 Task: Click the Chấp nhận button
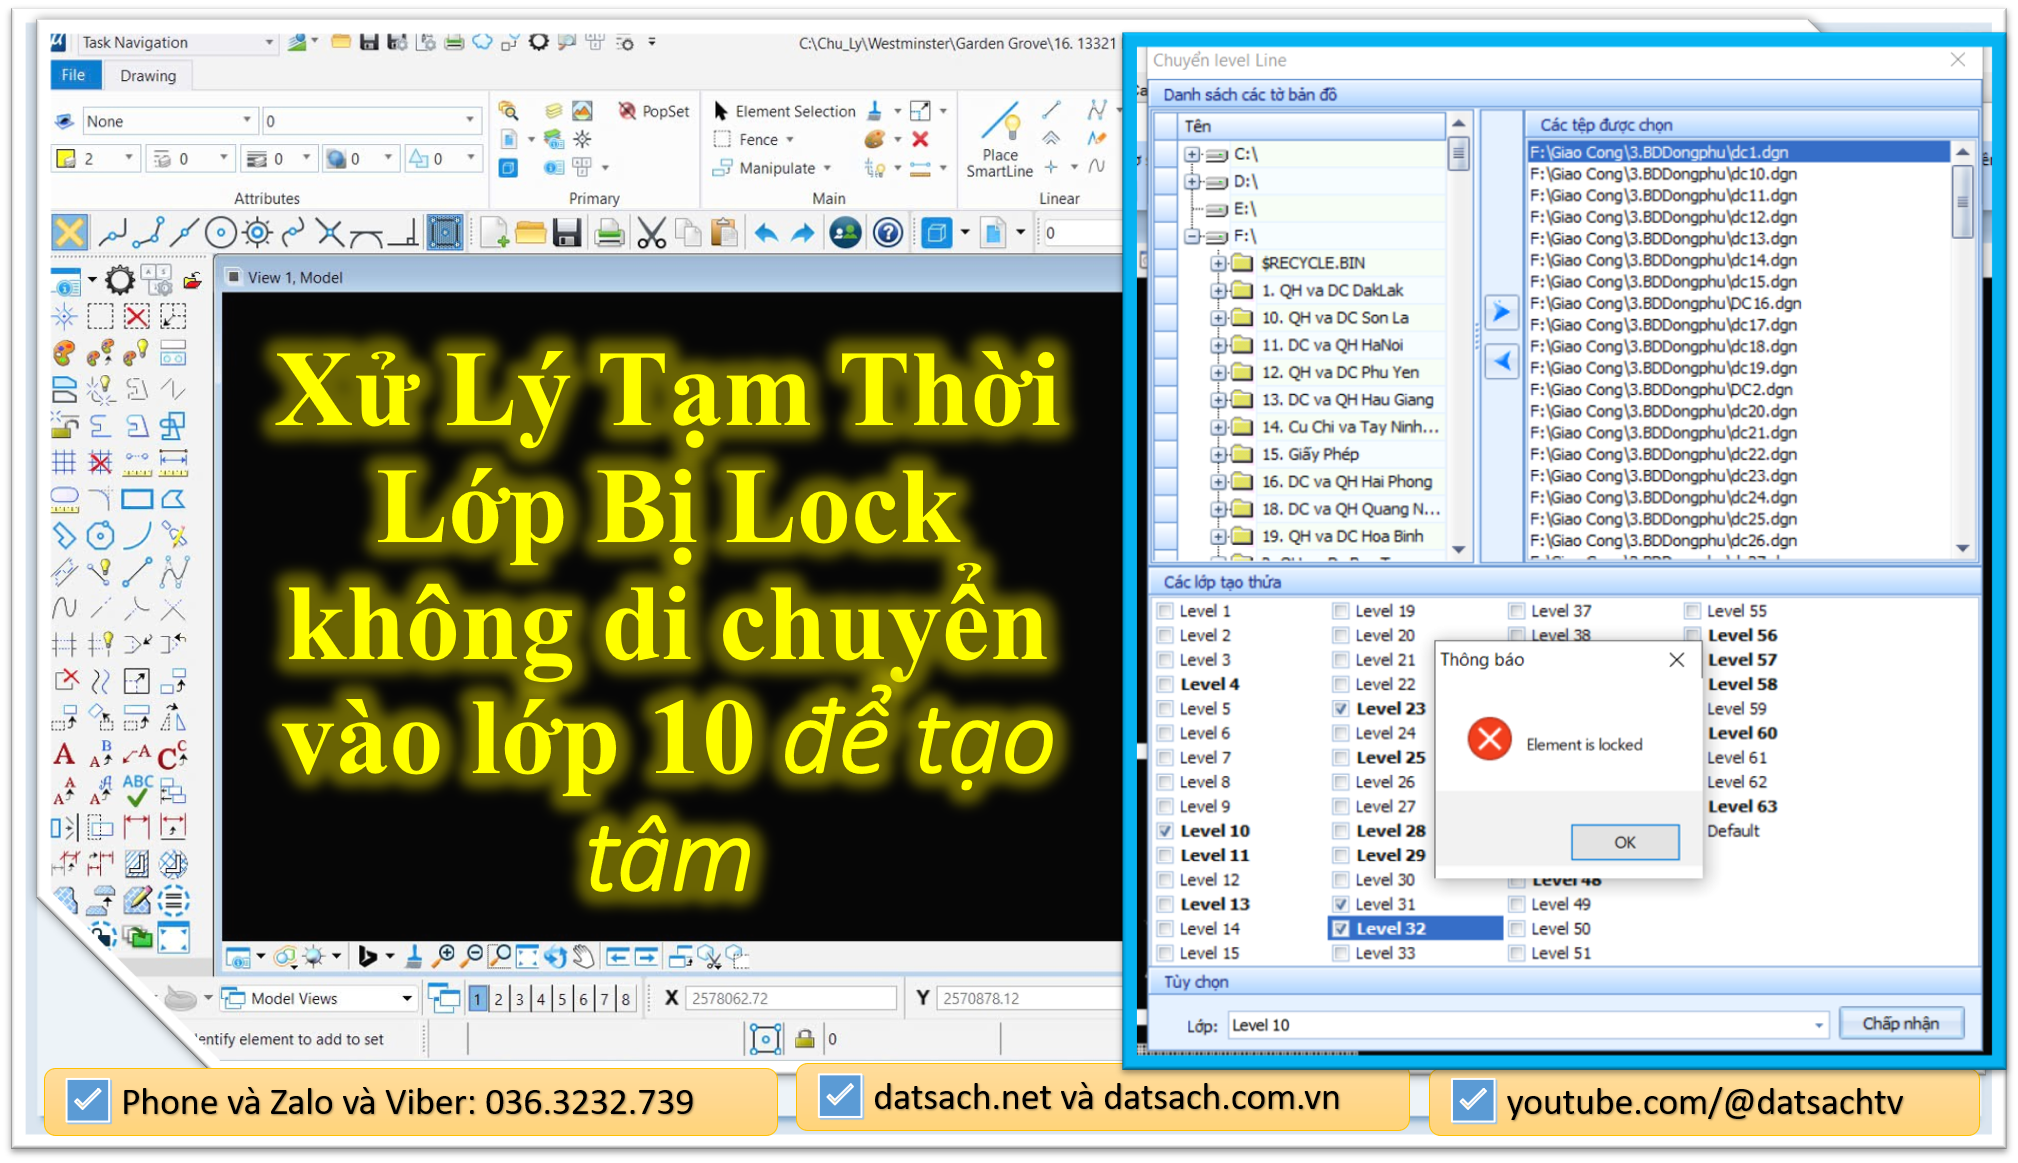pyautogui.click(x=1900, y=1022)
